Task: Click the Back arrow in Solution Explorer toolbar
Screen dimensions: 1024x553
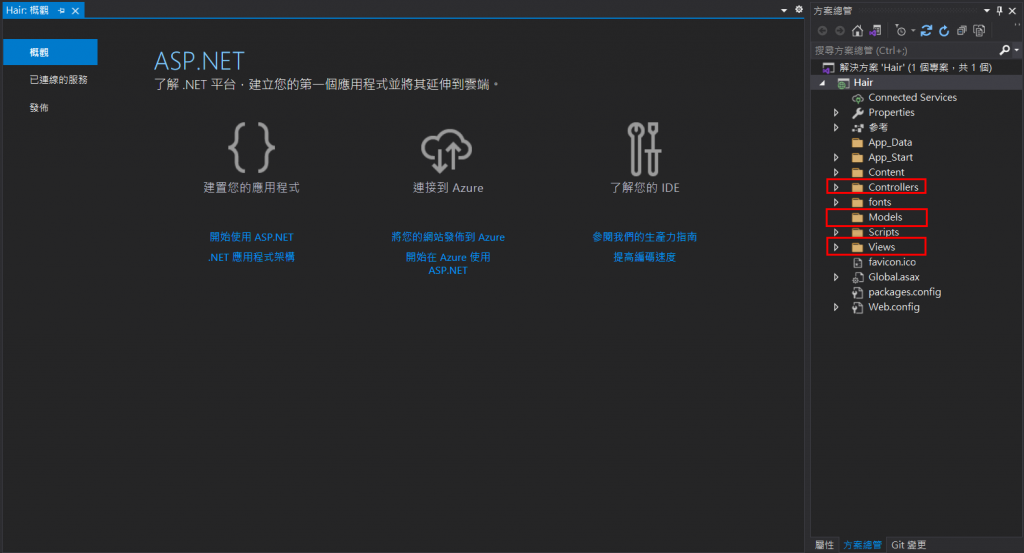Action: [x=822, y=31]
